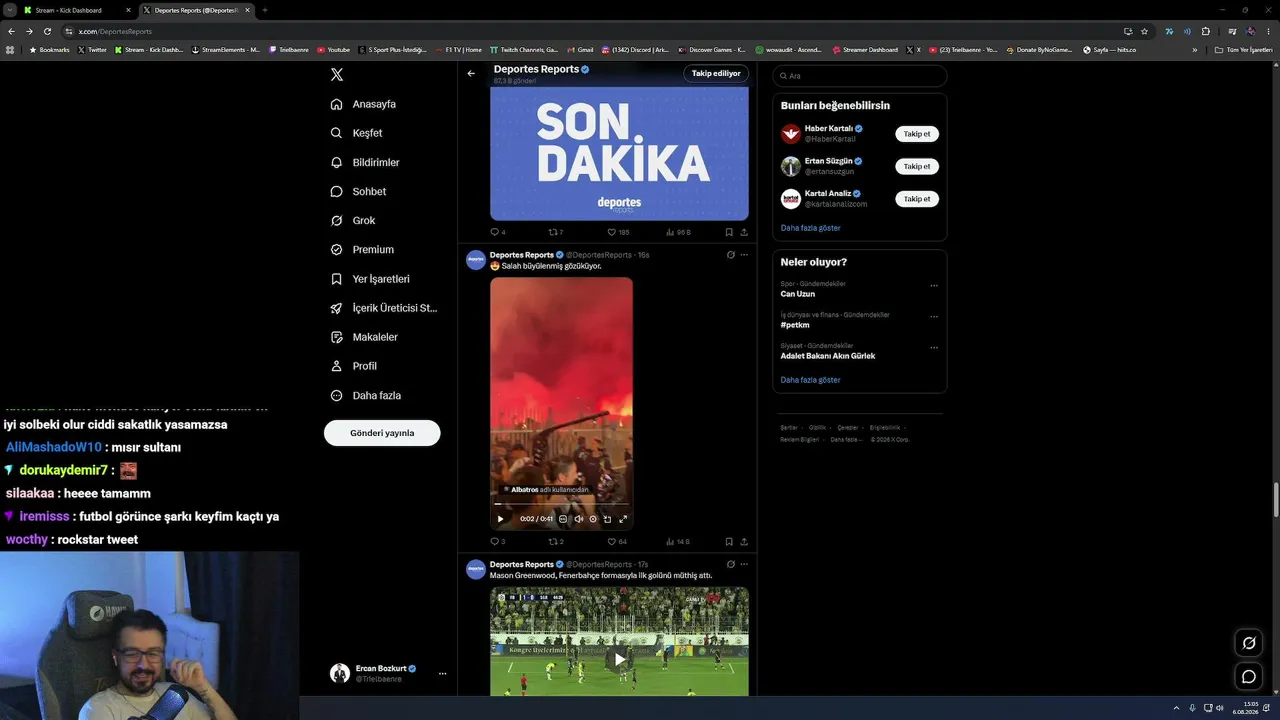
Task: Open more options for Adalet Bakanı Akın Gürlek trend
Action: click(x=934, y=348)
